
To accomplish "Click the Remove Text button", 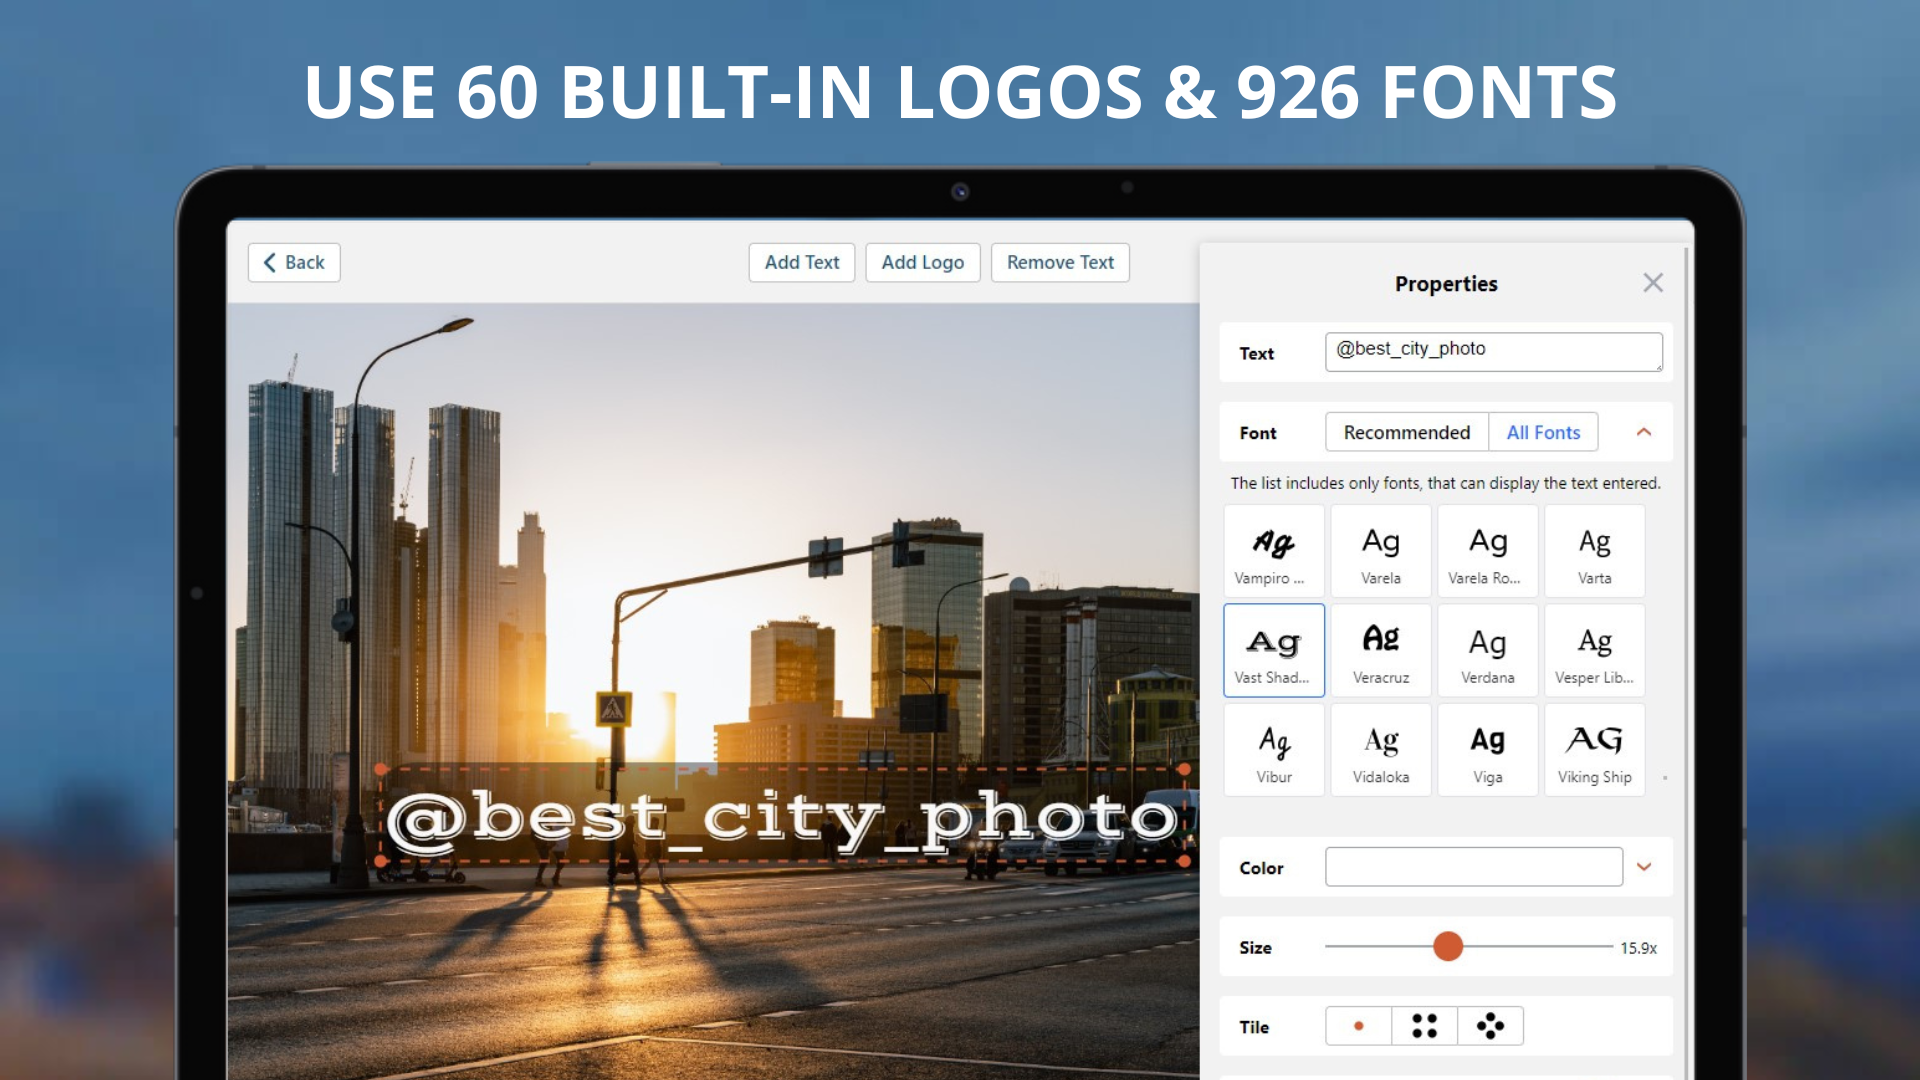I will [x=1060, y=262].
